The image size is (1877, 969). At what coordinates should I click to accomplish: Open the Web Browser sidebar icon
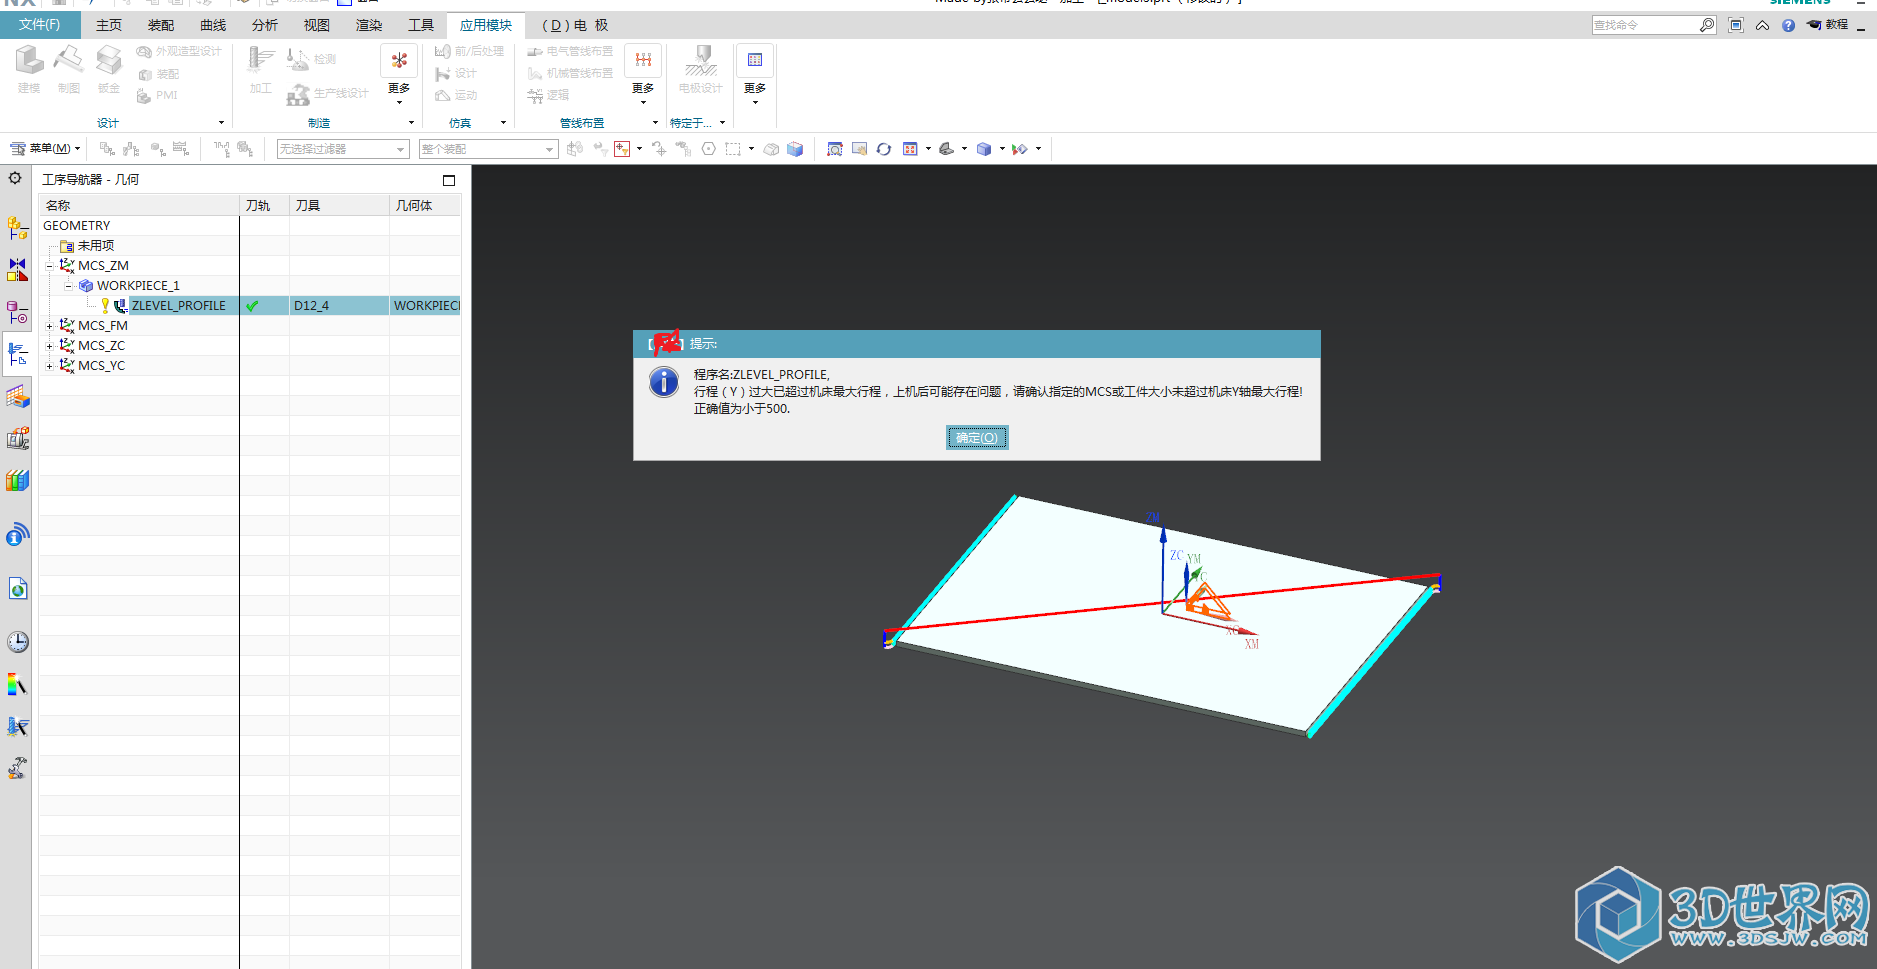coord(17,589)
